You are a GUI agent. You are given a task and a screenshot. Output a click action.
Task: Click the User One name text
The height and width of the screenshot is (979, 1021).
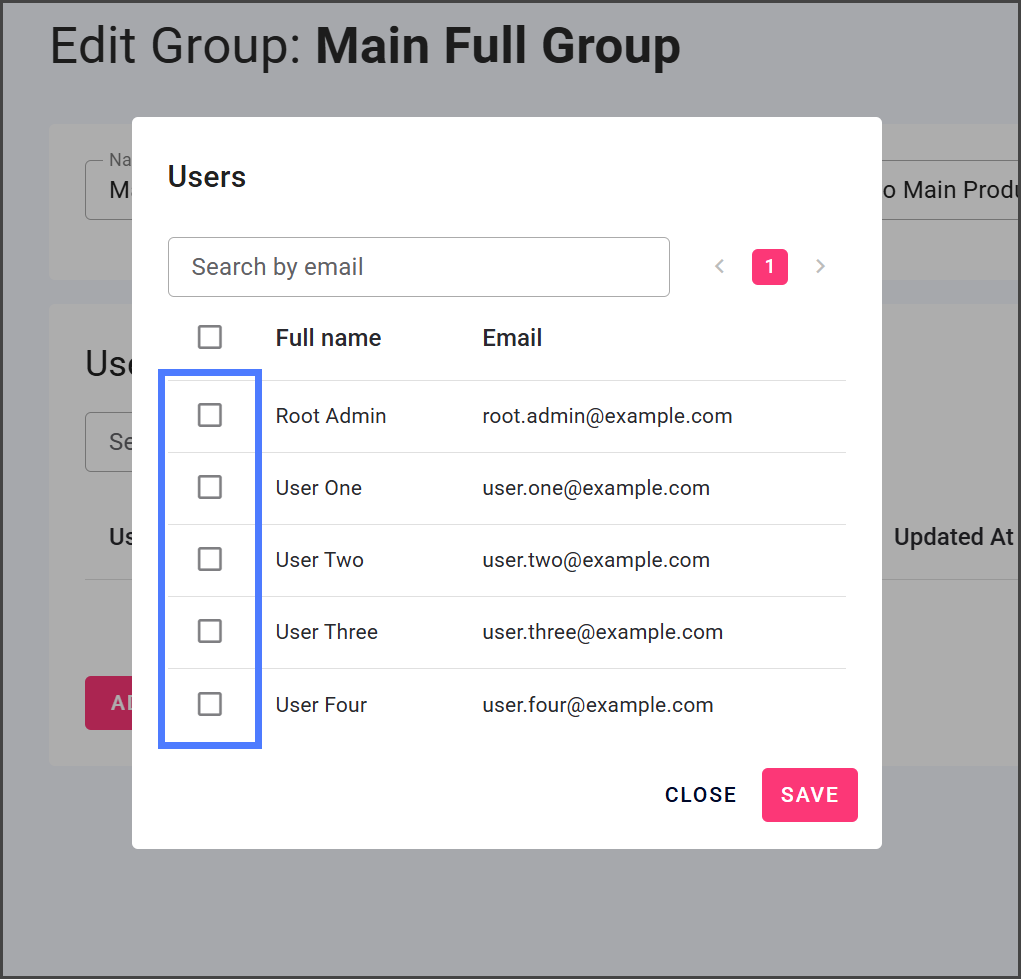[319, 488]
